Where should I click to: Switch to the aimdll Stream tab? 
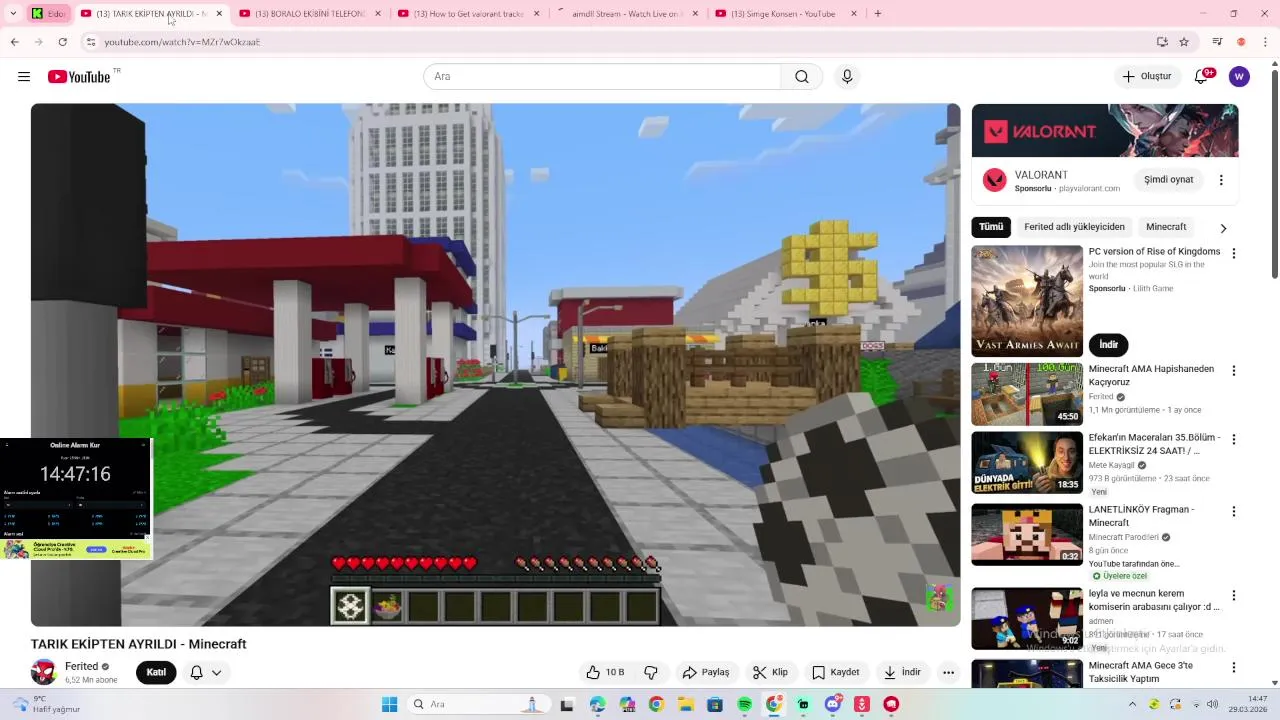click(626, 14)
